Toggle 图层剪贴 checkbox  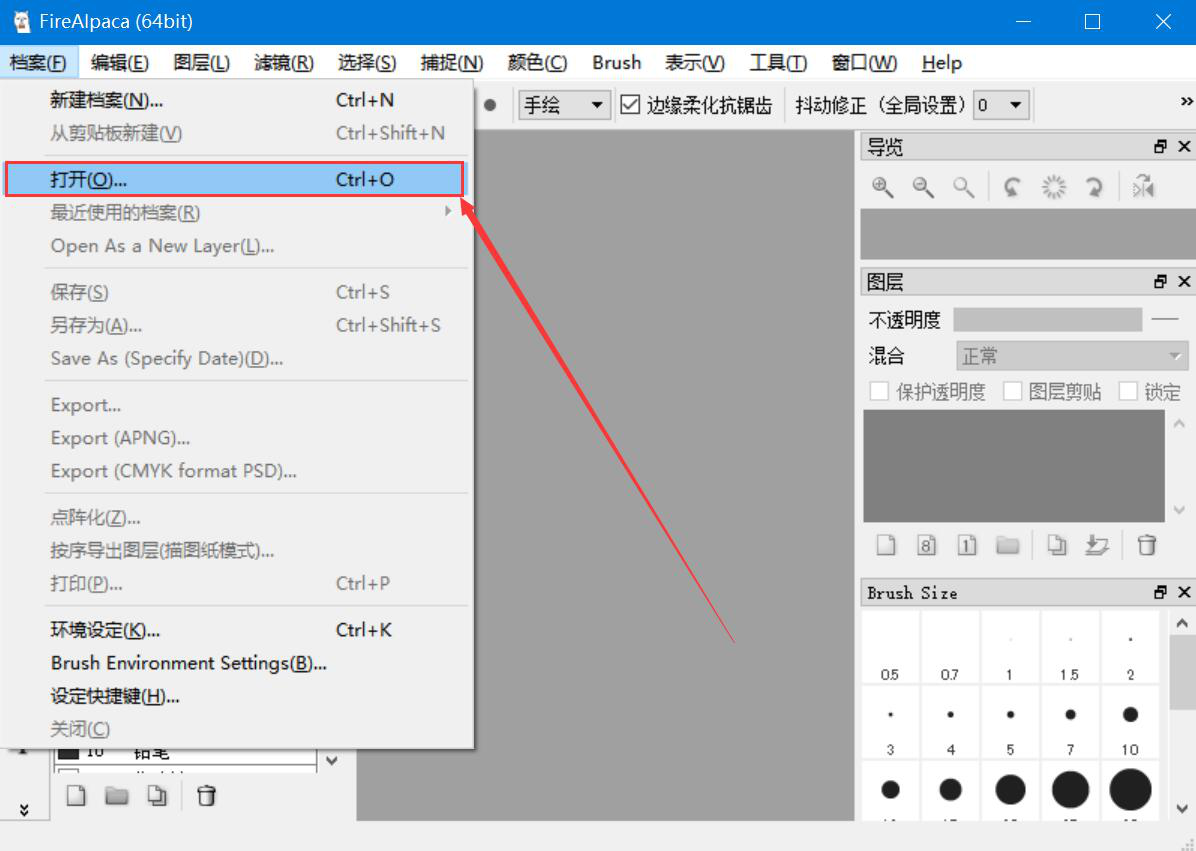1012,391
